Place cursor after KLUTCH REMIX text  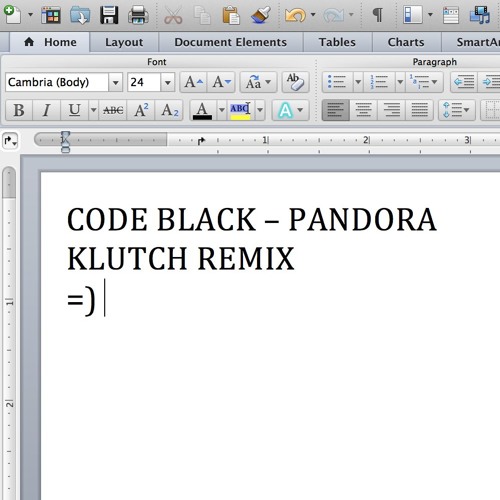tap(296, 258)
